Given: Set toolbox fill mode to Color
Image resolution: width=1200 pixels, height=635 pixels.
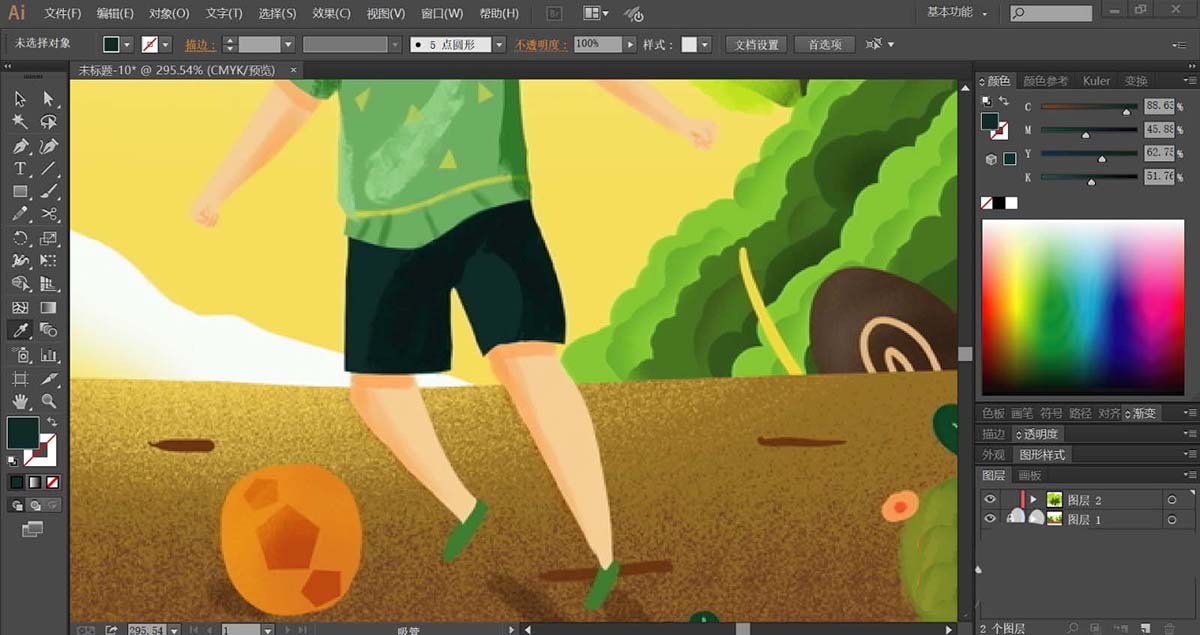Looking at the screenshot, I should pos(17,482).
